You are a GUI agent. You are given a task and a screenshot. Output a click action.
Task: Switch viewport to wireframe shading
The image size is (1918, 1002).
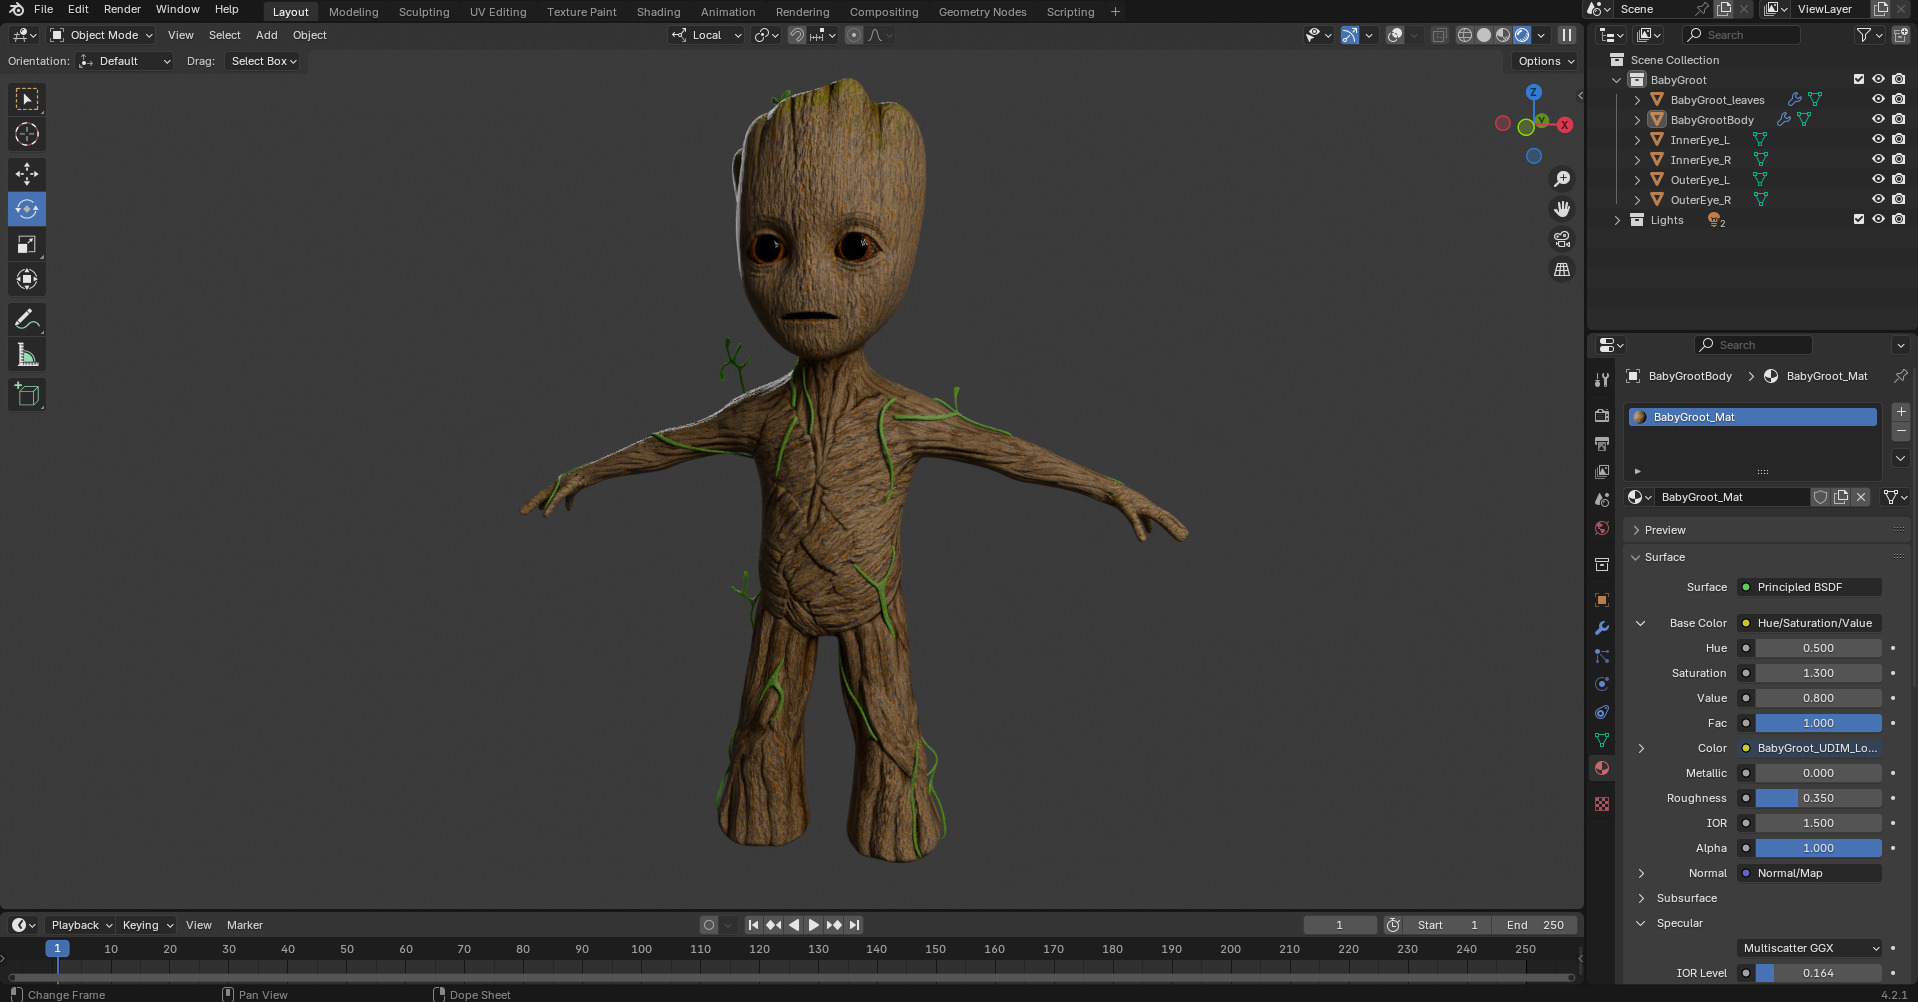[x=1465, y=35]
